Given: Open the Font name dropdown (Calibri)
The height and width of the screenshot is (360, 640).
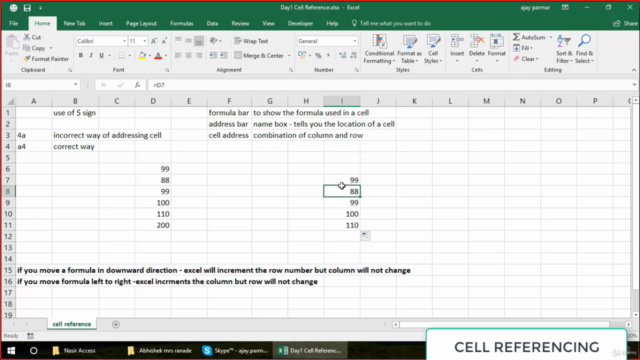Looking at the screenshot, I should coord(124,41).
